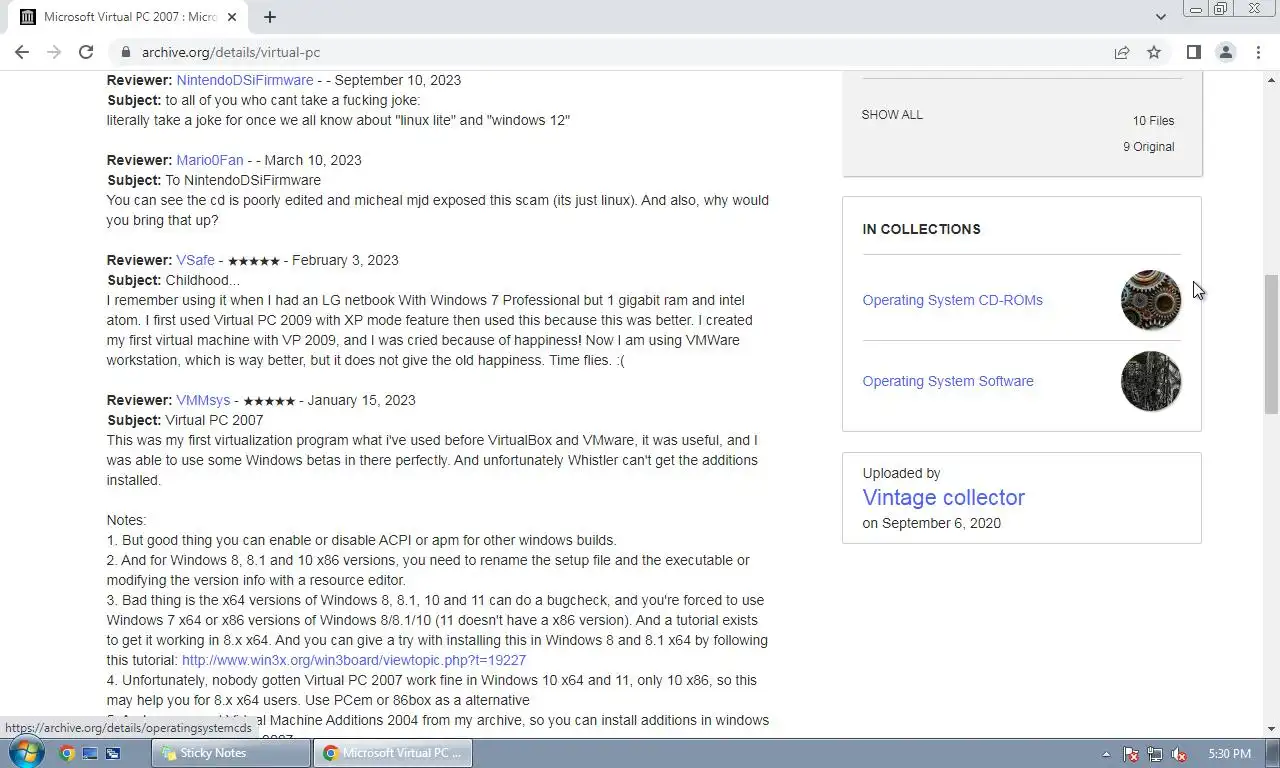This screenshot has height=768, width=1280.
Task: Show hidden system tray icons
Action: coord(1105,754)
